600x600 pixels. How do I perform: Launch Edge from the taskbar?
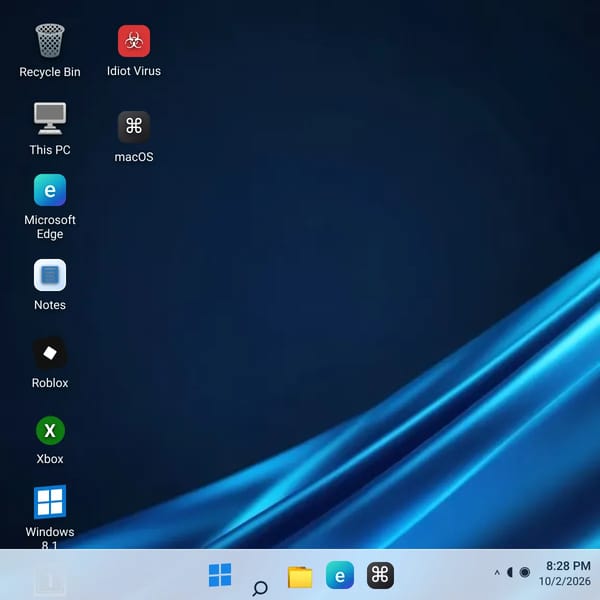[340, 575]
